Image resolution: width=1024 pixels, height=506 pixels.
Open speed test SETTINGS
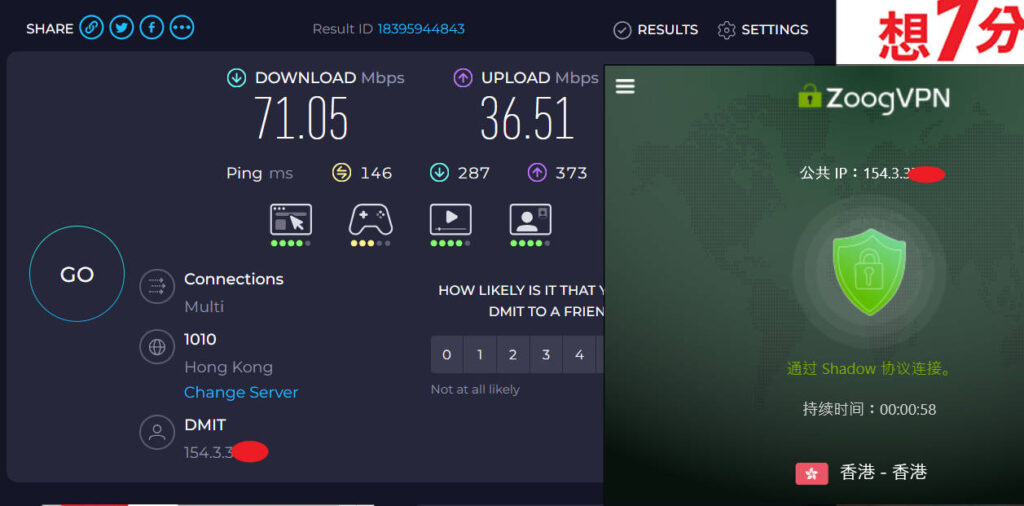pos(763,30)
